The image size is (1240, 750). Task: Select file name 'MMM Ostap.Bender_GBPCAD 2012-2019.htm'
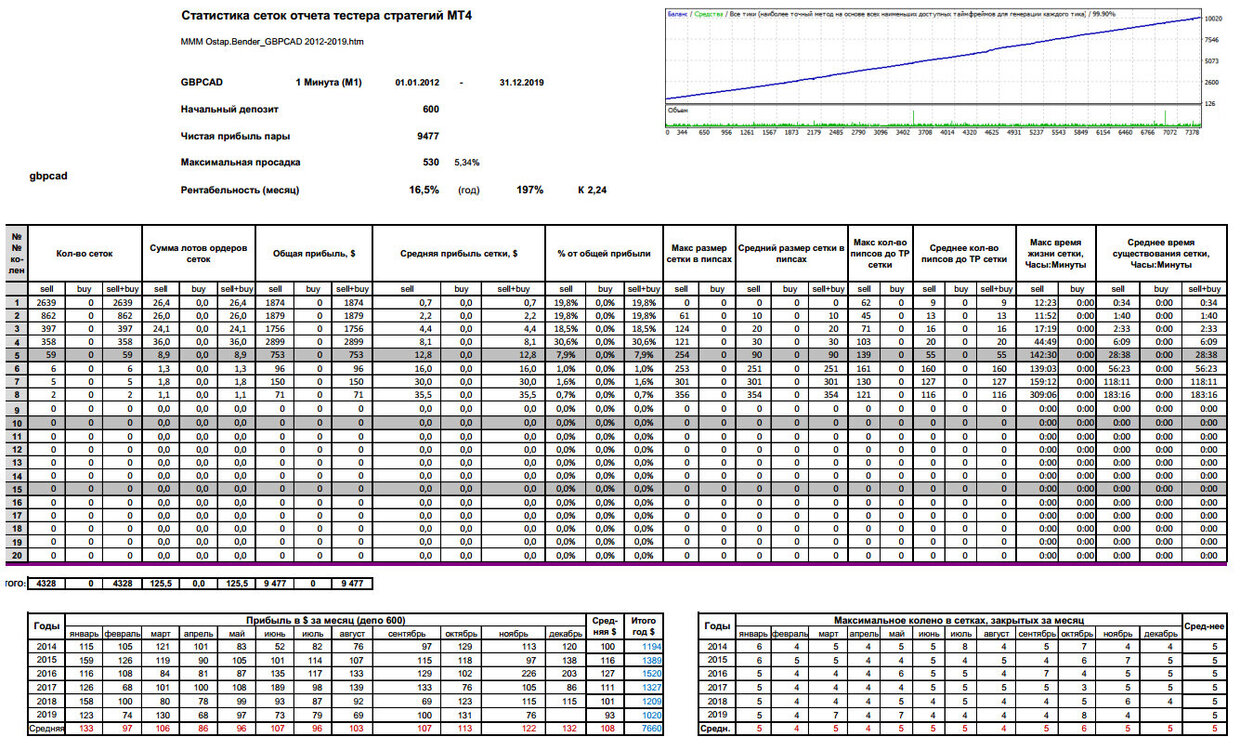point(271,42)
